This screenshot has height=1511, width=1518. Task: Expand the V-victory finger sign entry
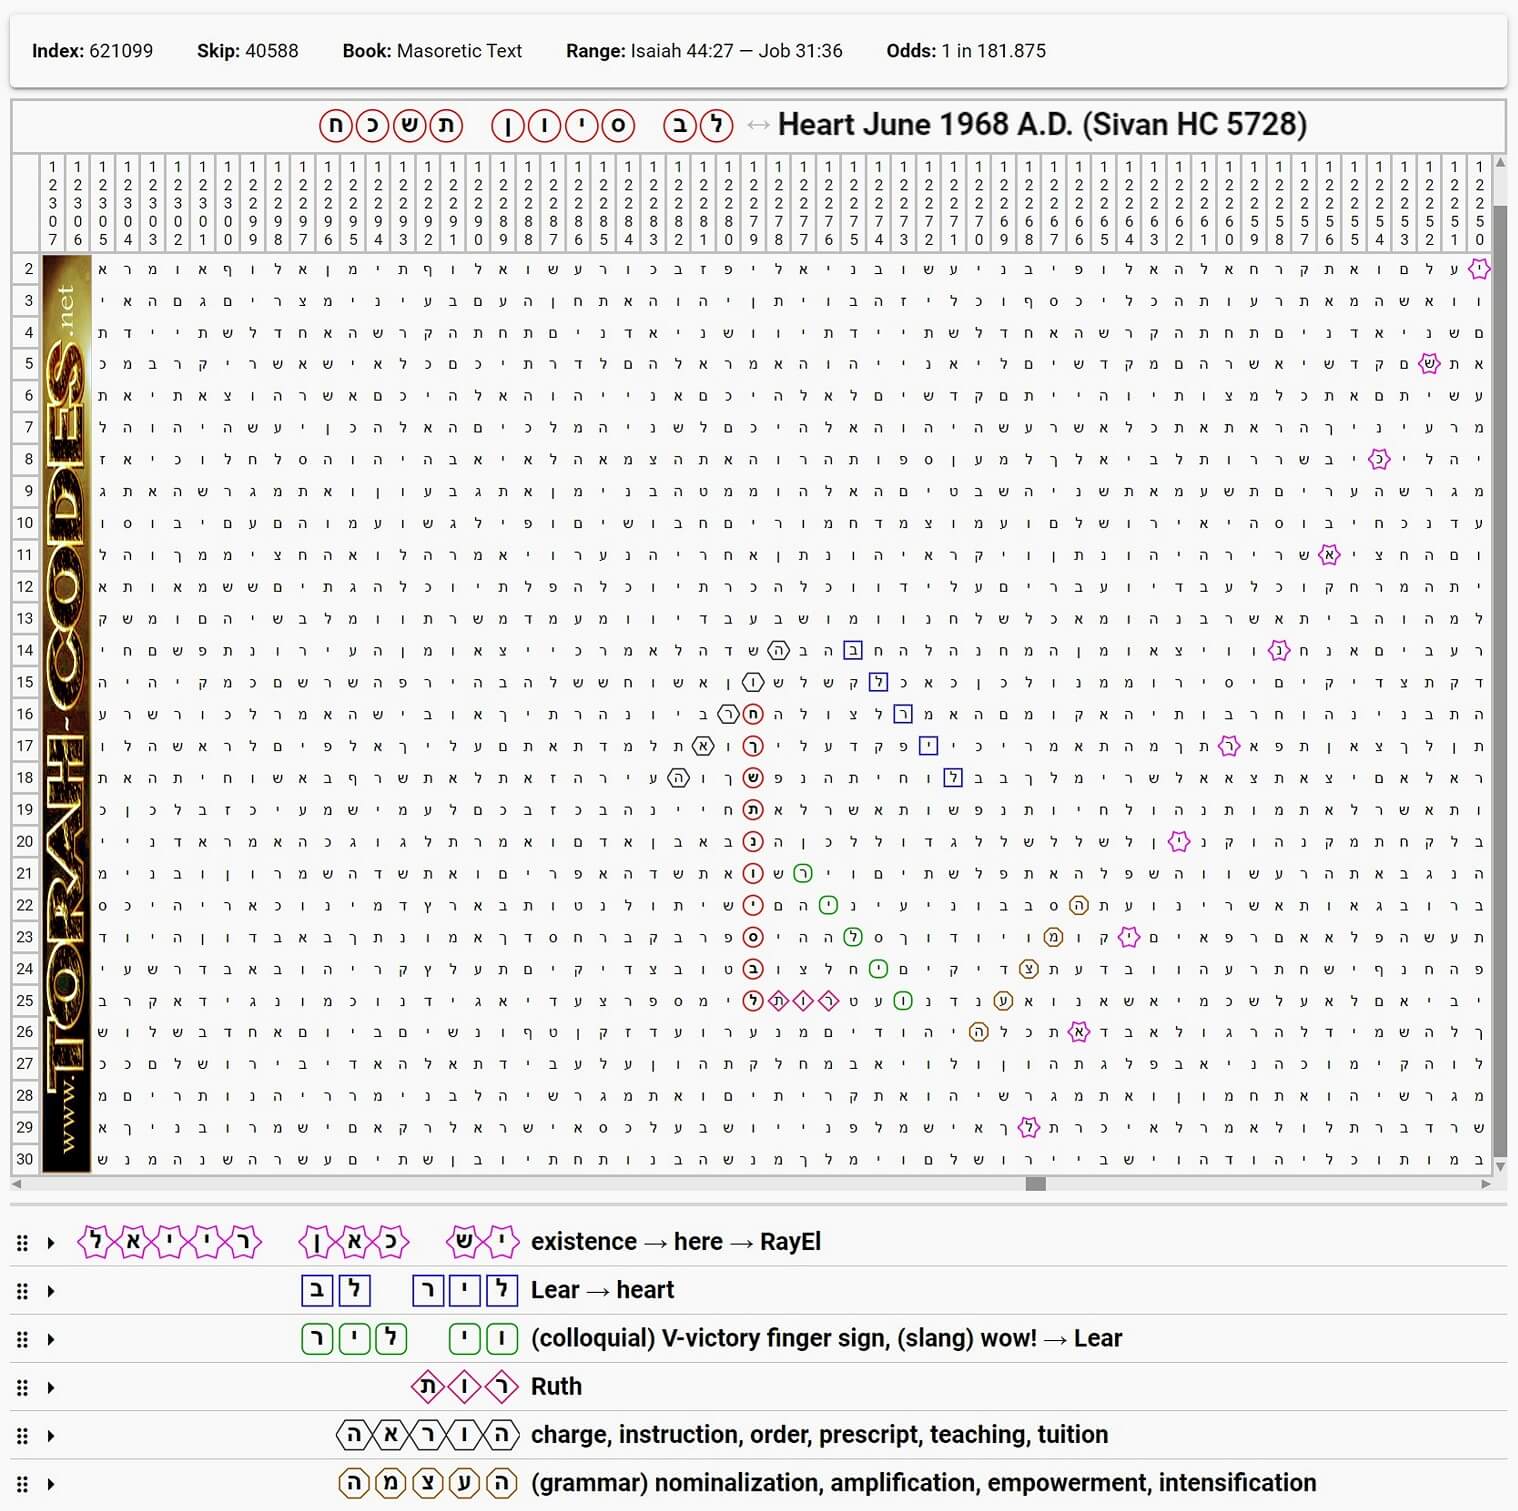[x=51, y=1340]
